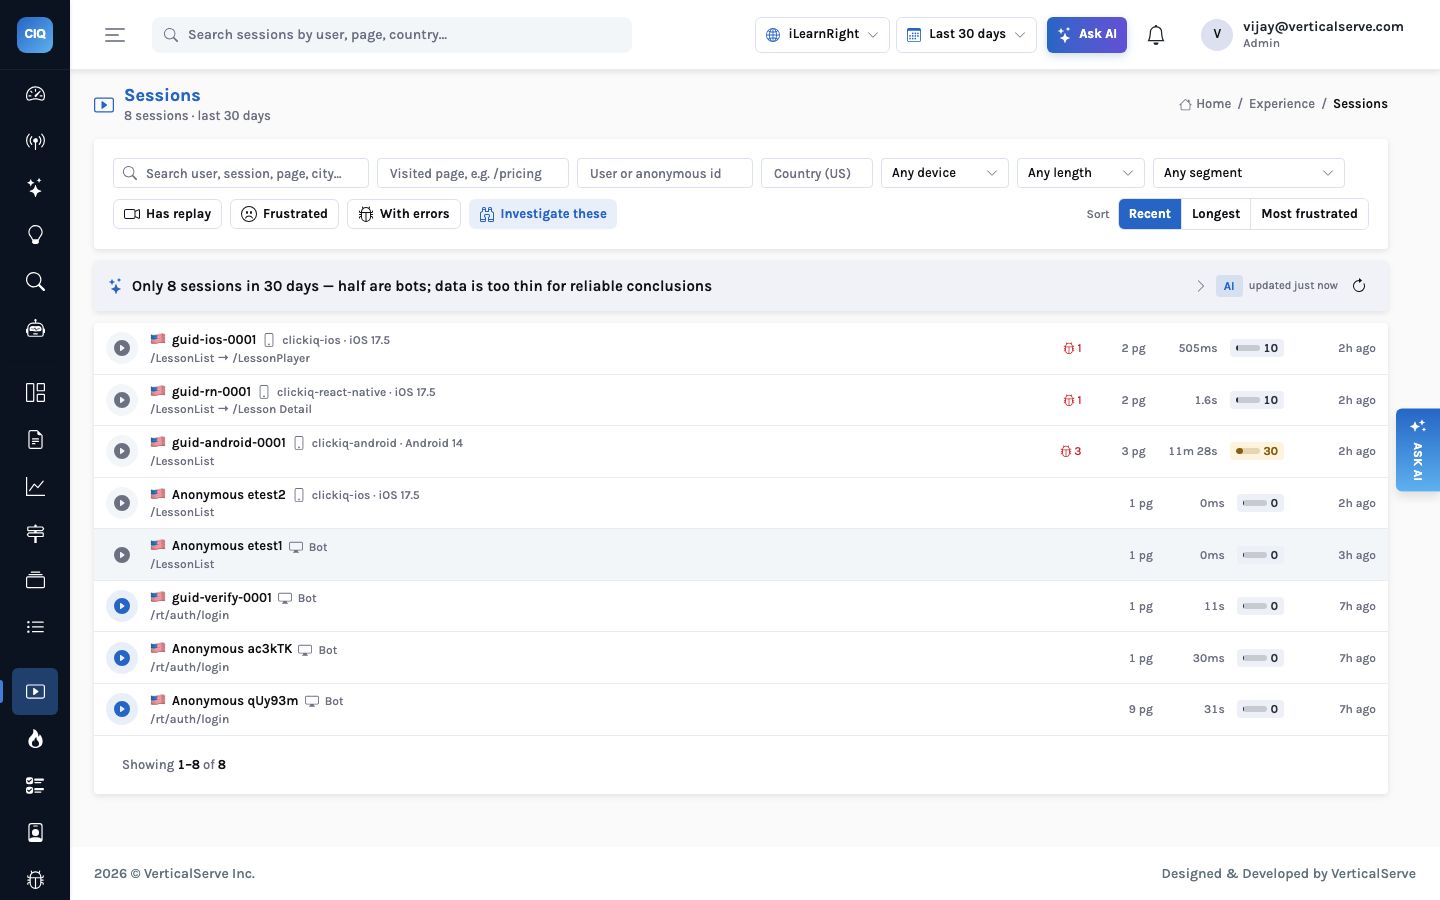
Task: Go to Experience breadcrumb link
Action: pyautogui.click(x=1282, y=104)
